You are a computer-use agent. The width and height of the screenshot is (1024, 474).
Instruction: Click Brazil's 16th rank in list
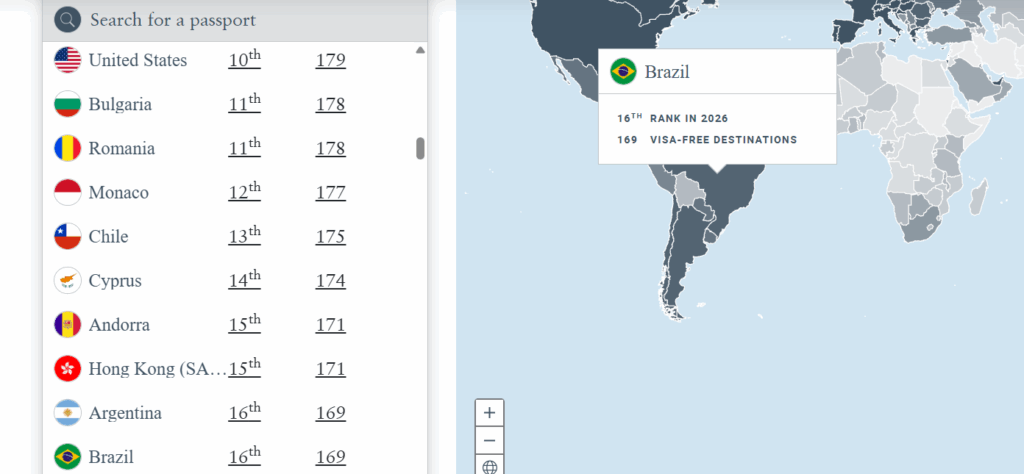pos(244,456)
